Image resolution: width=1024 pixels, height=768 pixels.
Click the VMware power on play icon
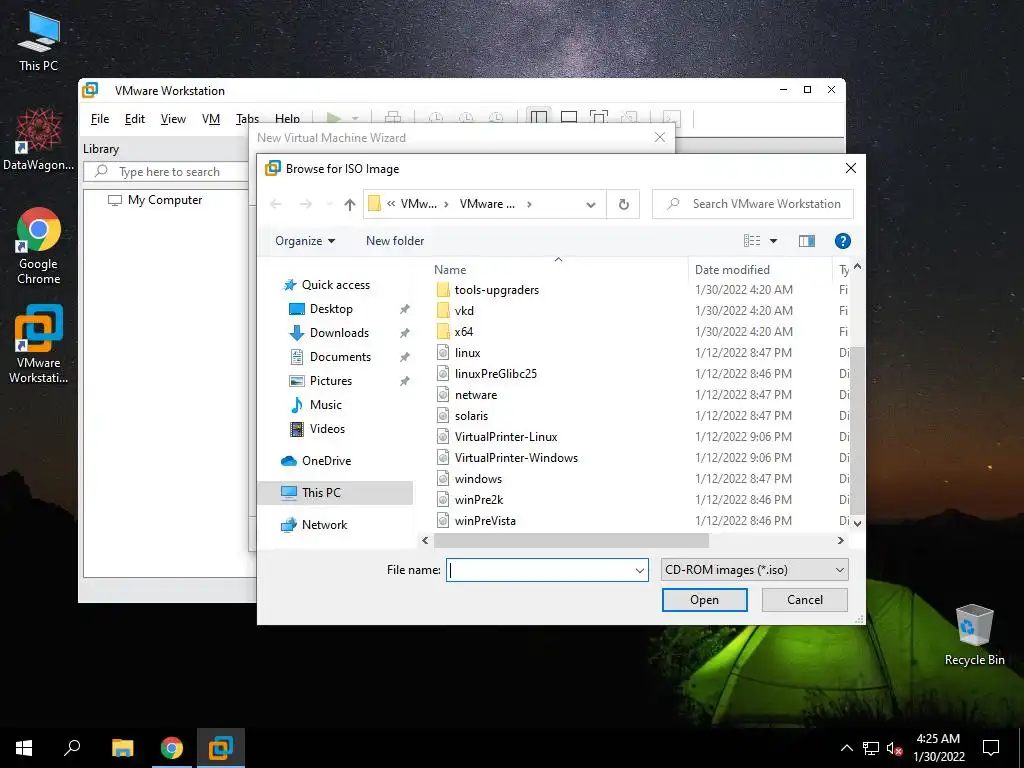334,118
